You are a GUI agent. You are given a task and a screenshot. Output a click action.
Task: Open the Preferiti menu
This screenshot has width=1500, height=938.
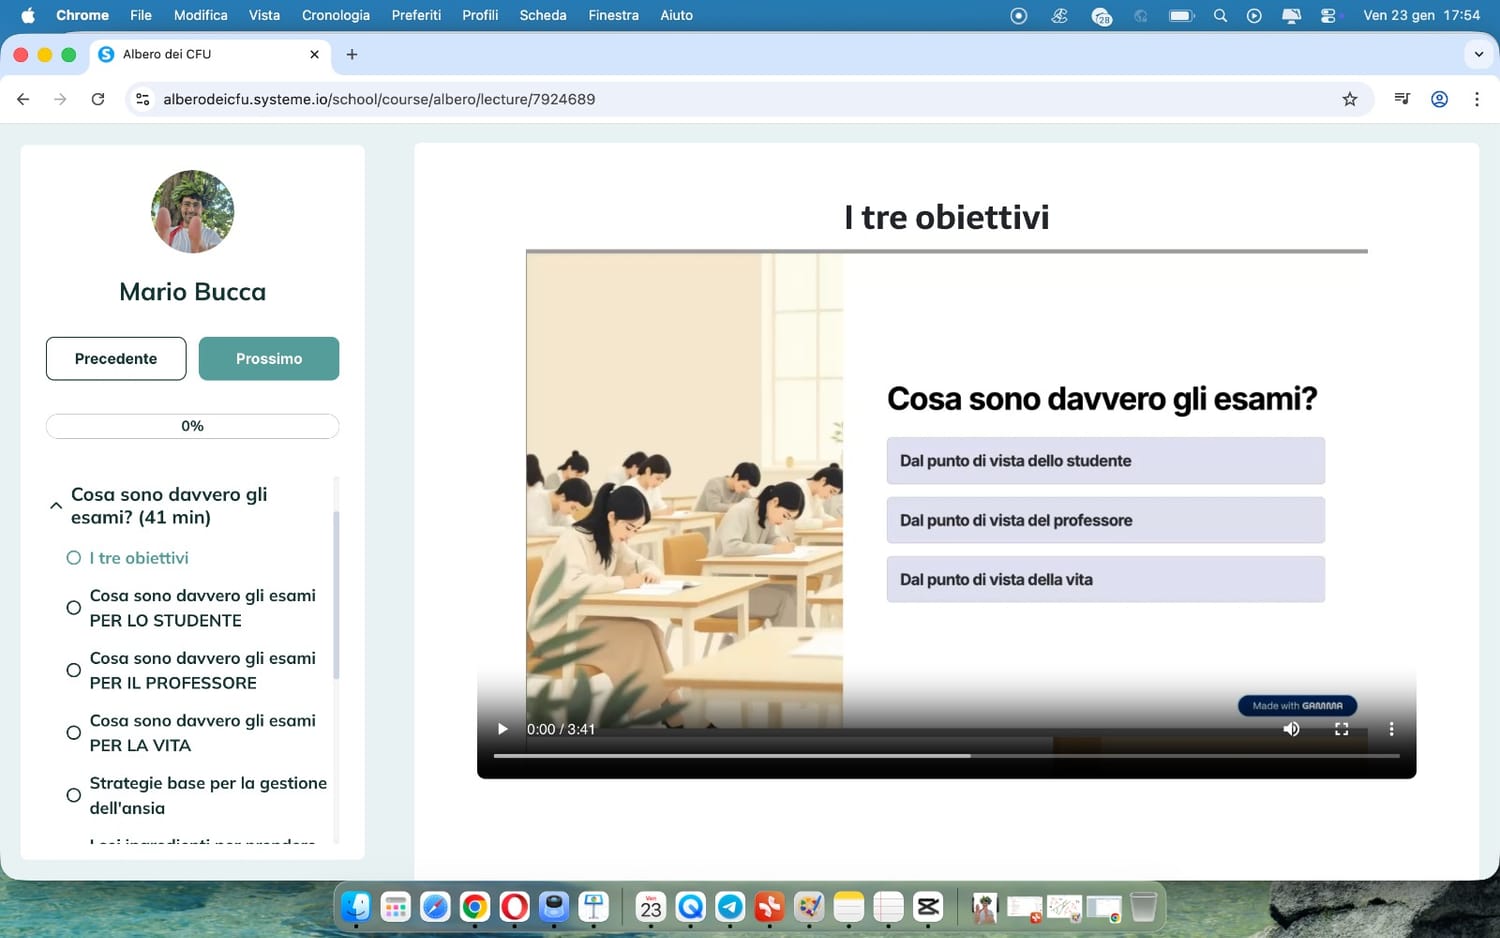[416, 15]
